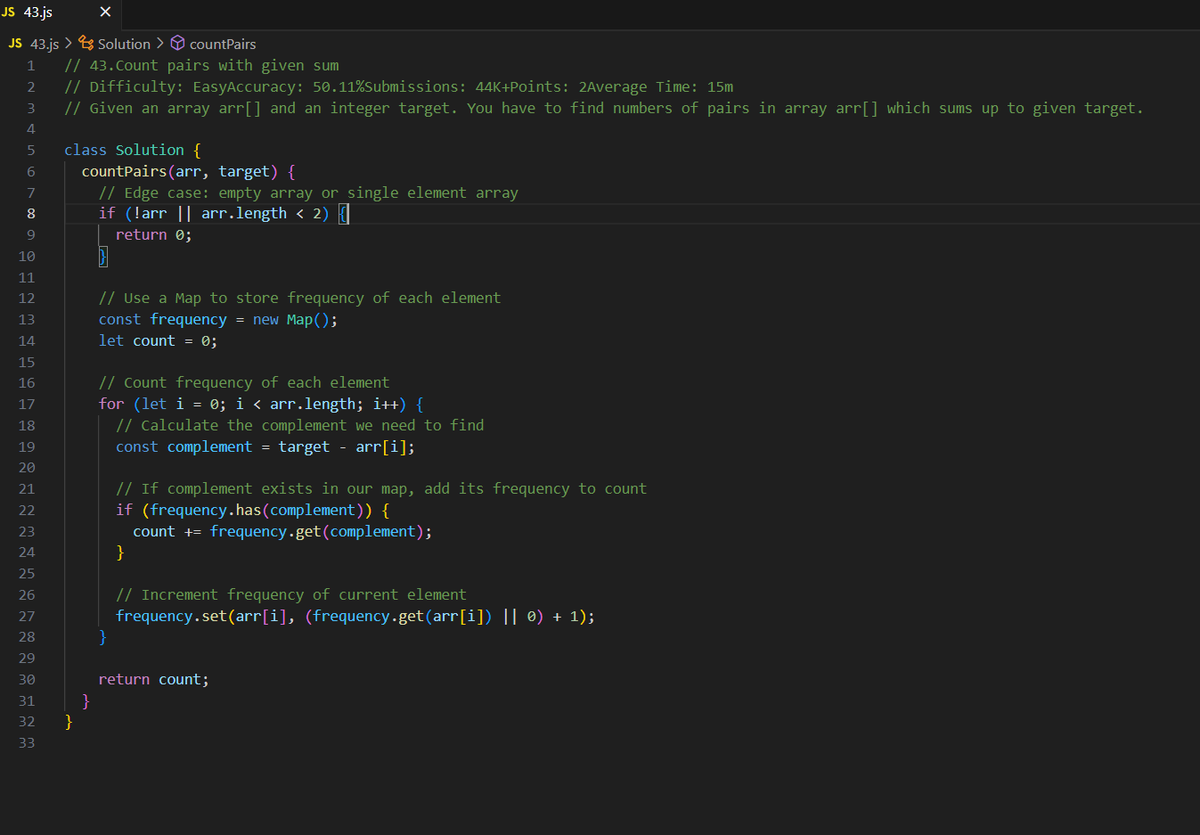
Task: Click the closing brace on line 24
Action: tap(120, 553)
